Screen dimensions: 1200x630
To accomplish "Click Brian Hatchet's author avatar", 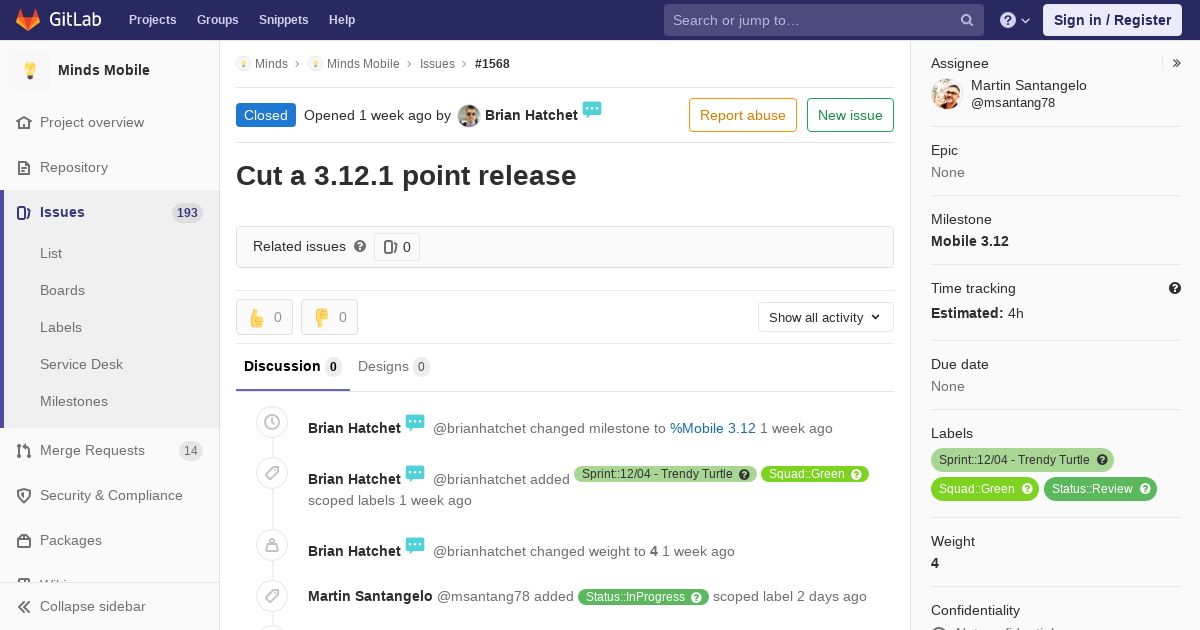I will (469, 116).
